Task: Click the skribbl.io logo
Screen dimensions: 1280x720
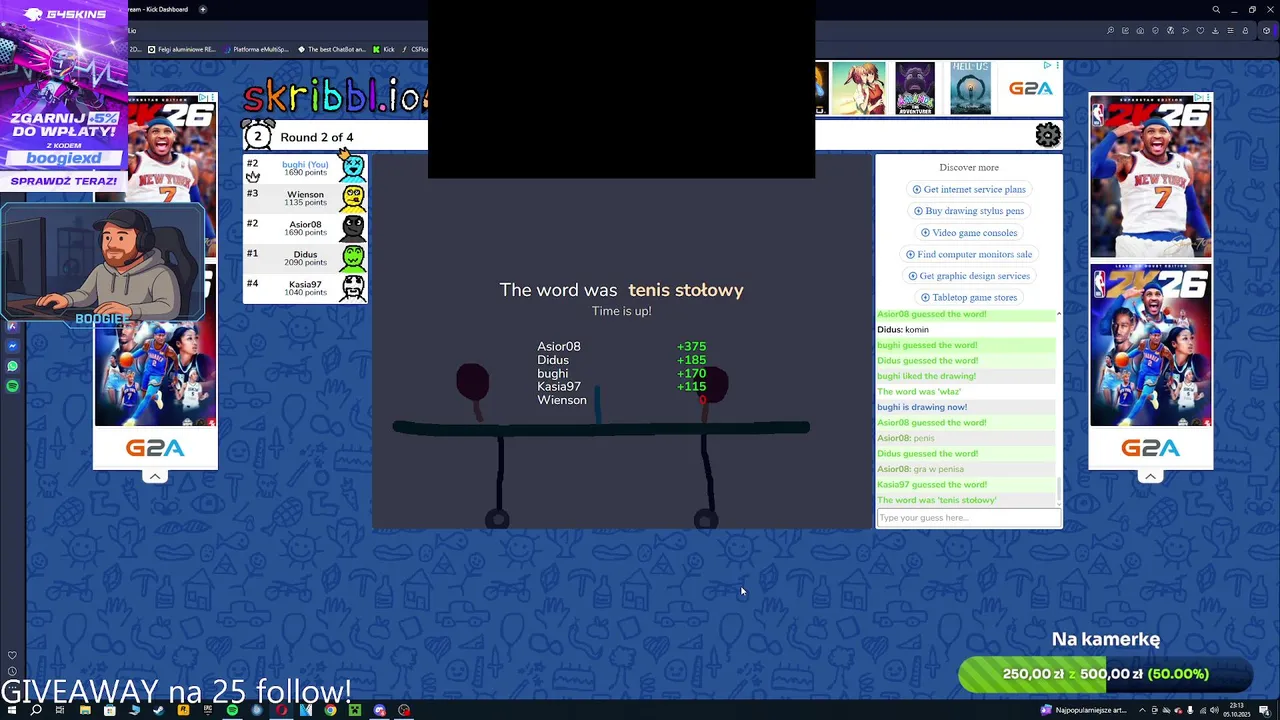Action: 335,95
